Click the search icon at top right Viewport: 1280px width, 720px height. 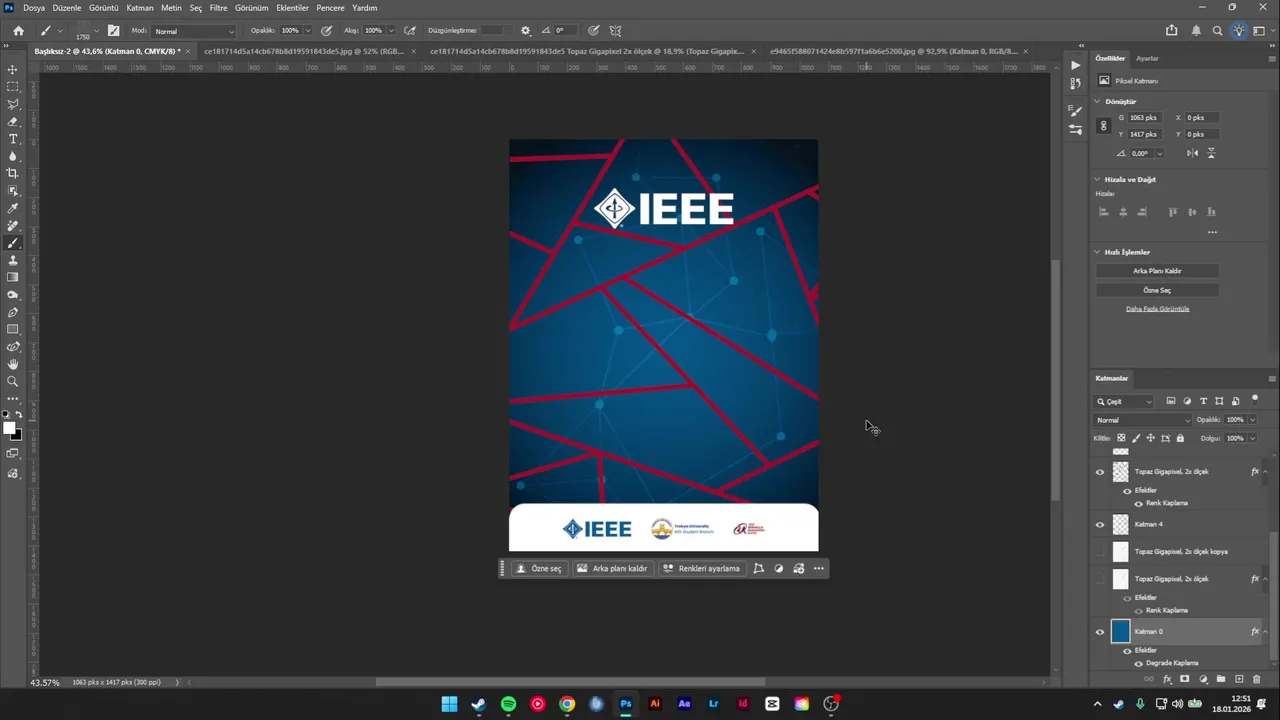tap(1218, 31)
